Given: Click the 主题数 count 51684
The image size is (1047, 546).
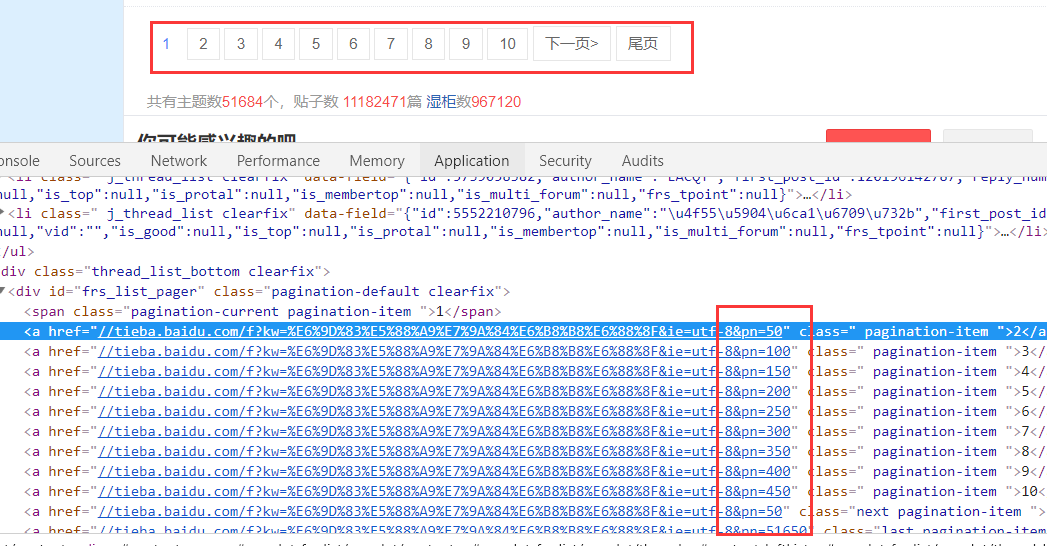Looking at the screenshot, I should coord(242,102).
